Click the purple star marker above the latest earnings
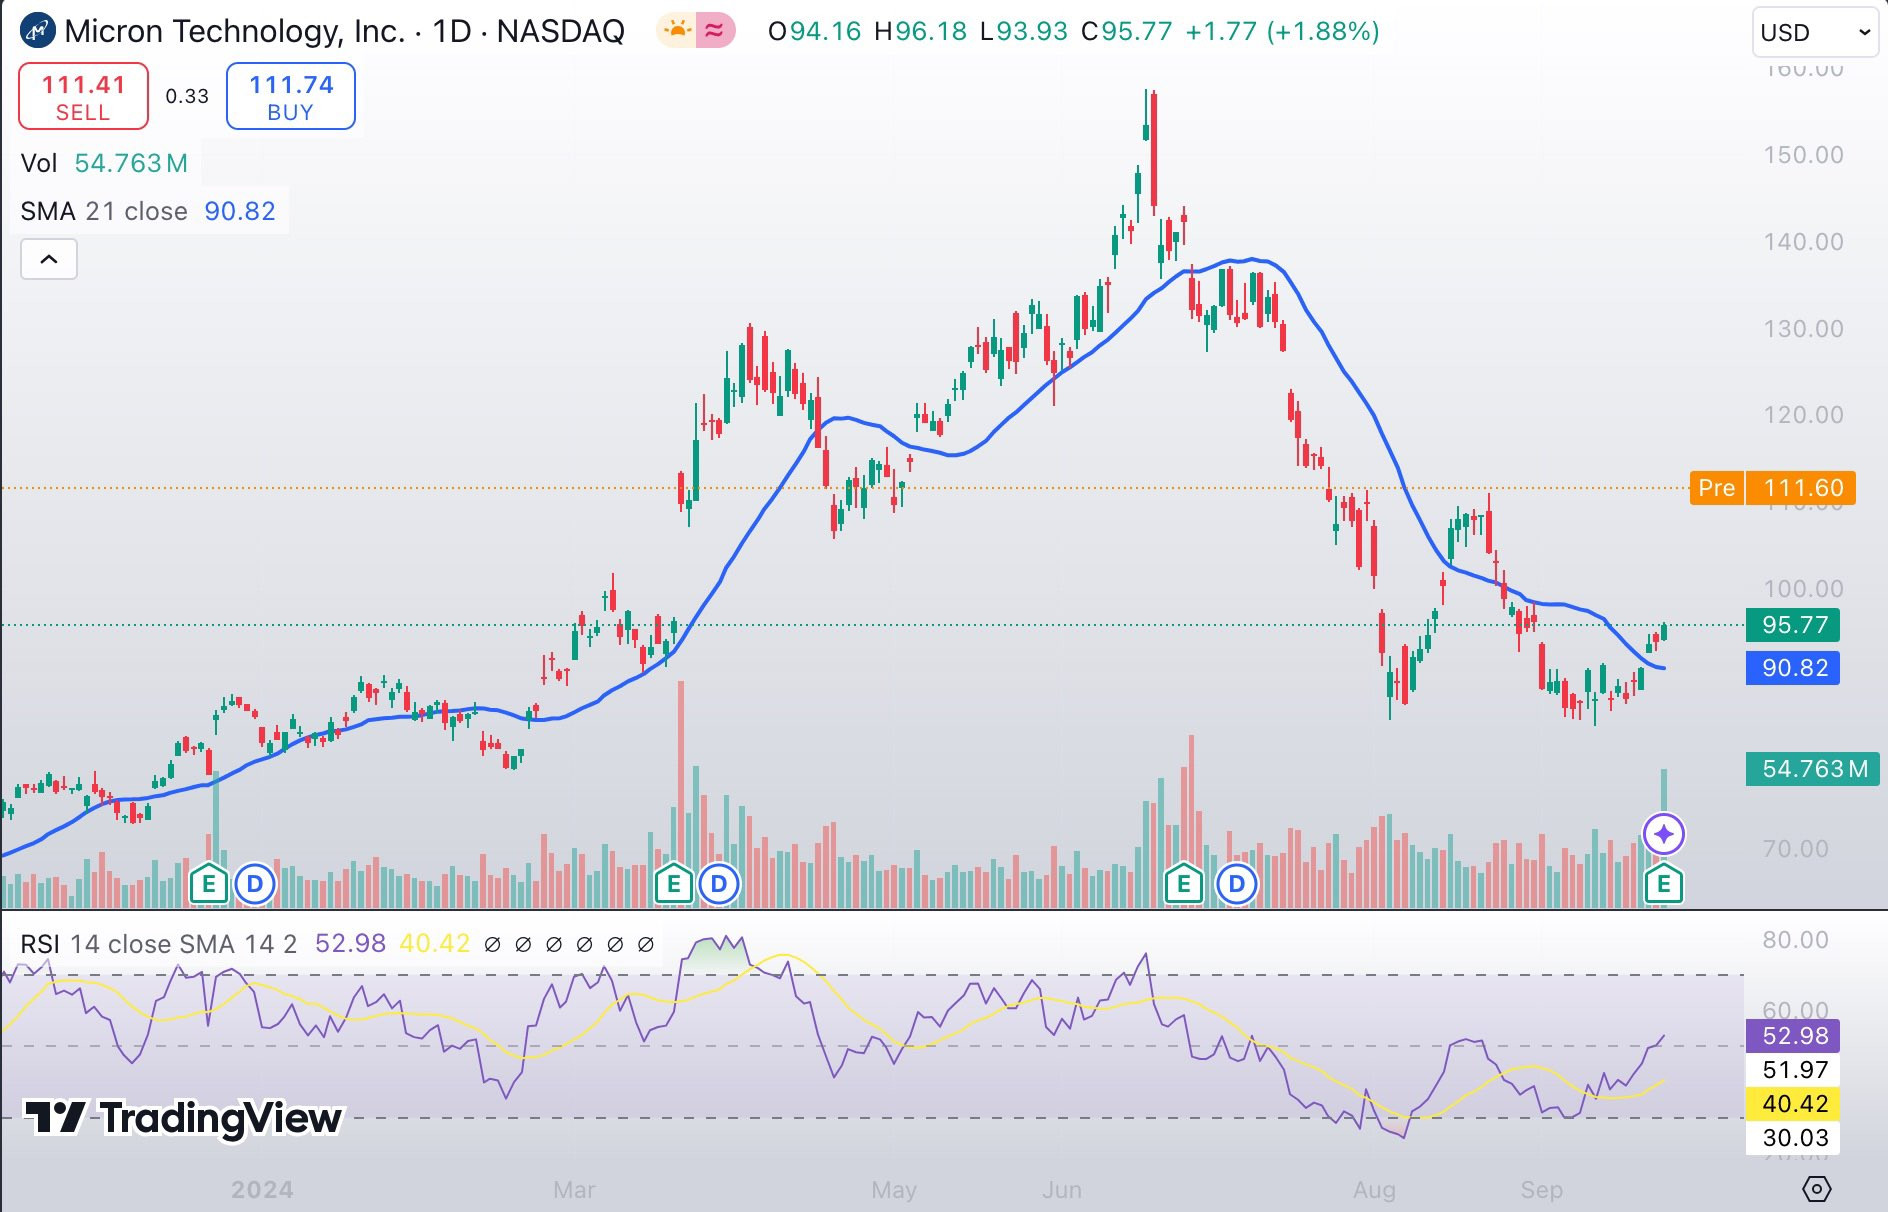 (x=1664, y=834)
